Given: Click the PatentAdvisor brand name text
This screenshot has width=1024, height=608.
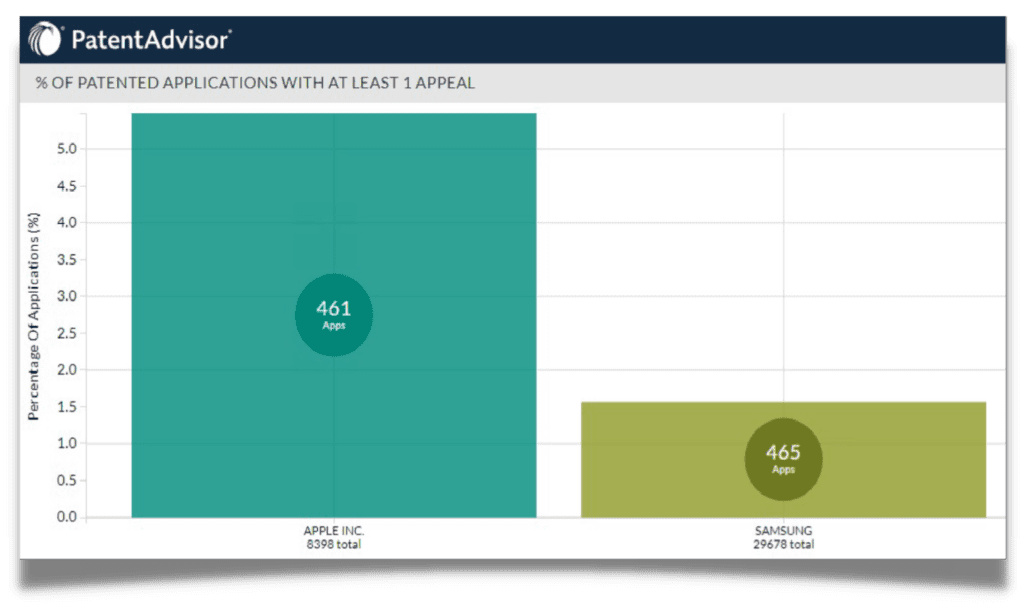Looking at the screenshot, I should 151,40.
